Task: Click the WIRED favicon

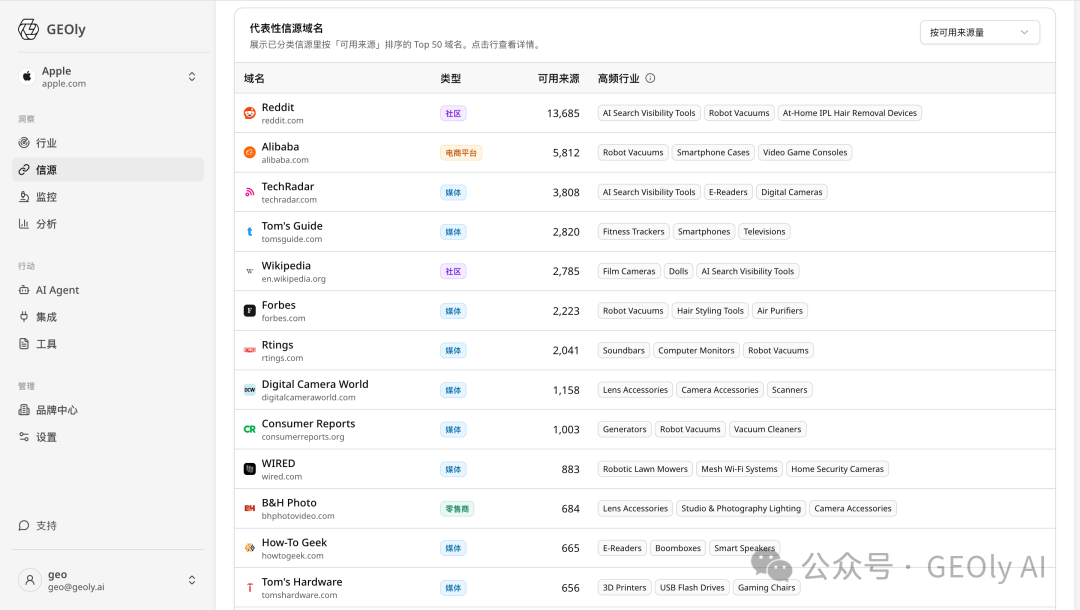Action: pos(249,469)
